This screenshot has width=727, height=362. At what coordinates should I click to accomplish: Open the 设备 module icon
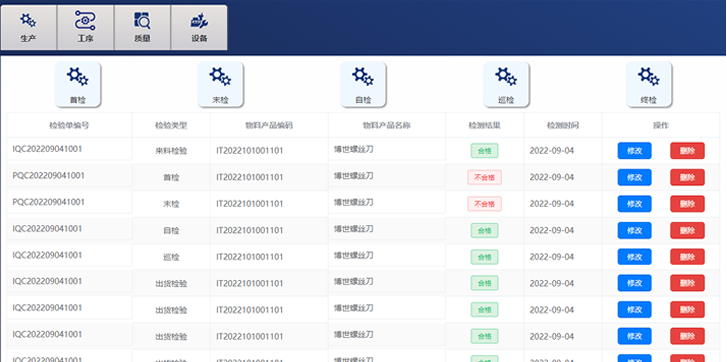coord(199,27)
